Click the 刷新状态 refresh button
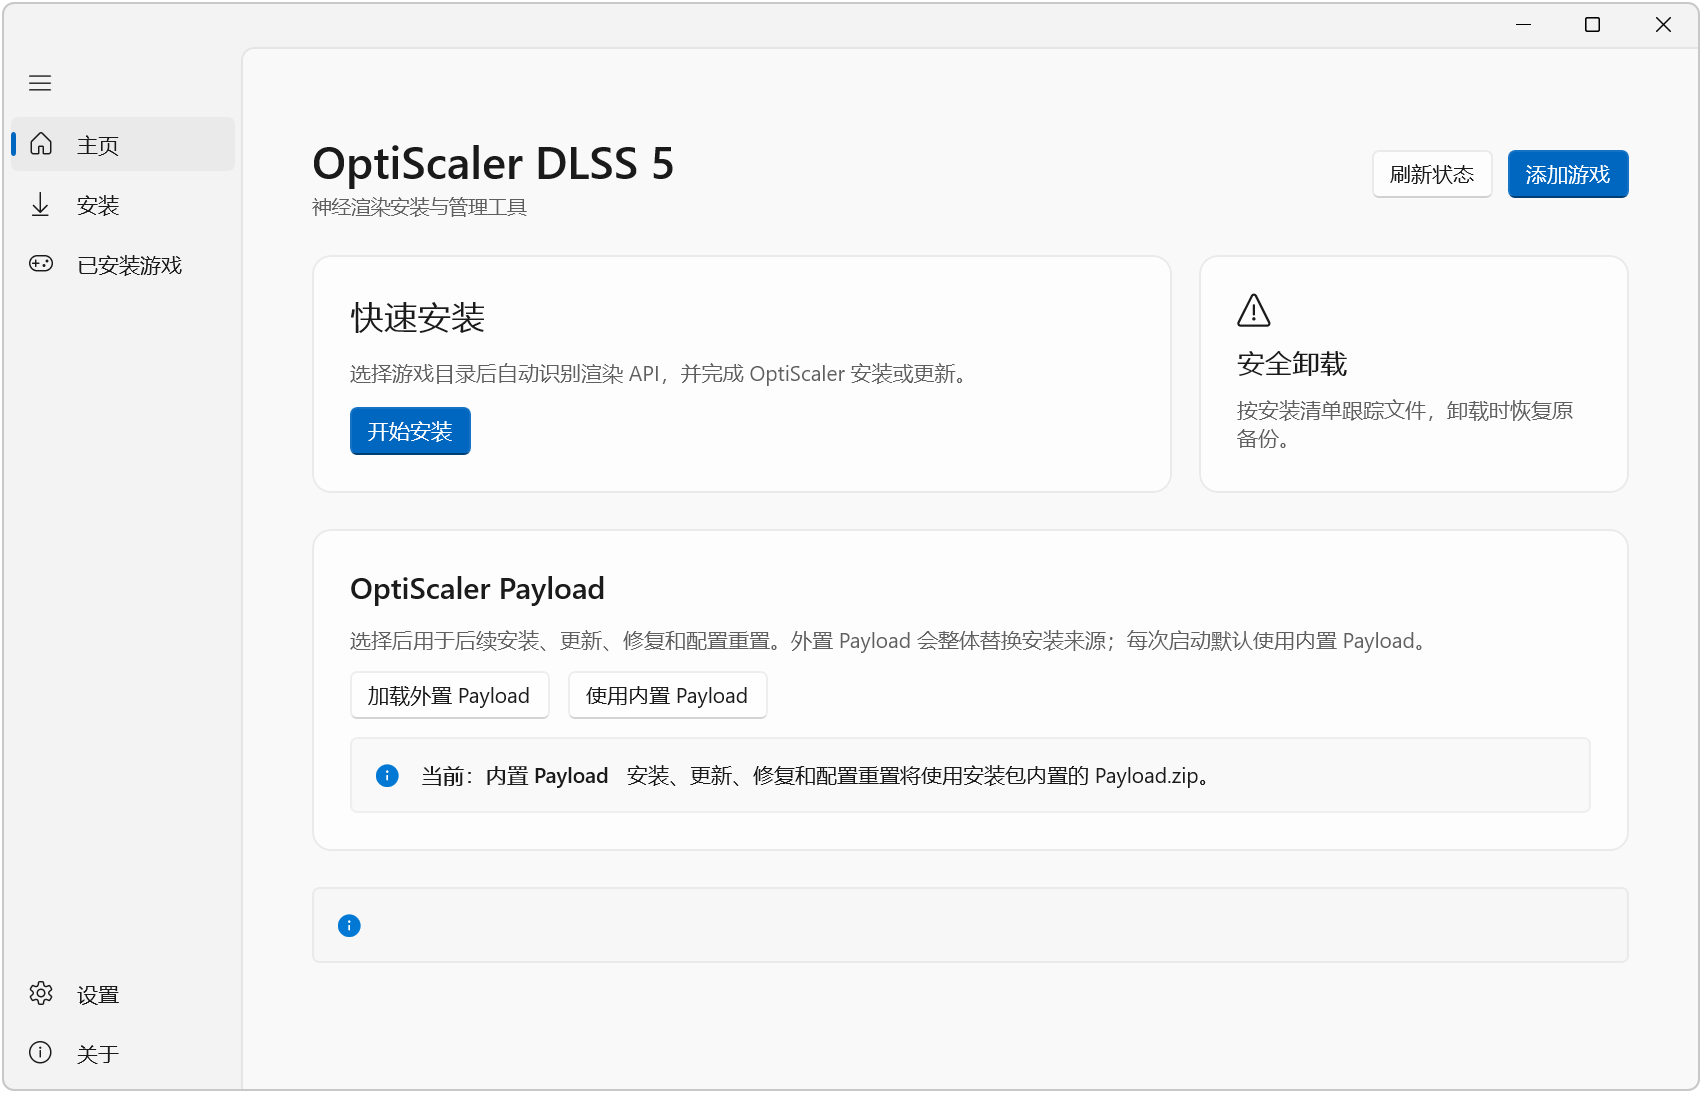 tap(1432, 174)
